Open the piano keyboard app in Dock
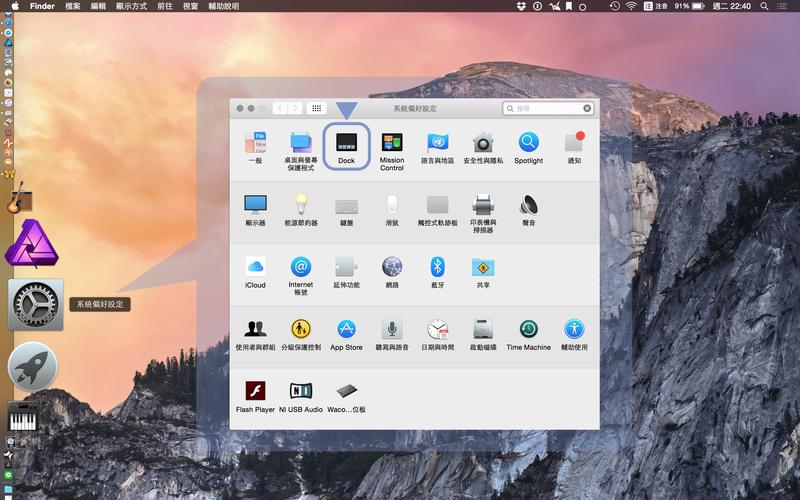 click(x=23, y=416)
